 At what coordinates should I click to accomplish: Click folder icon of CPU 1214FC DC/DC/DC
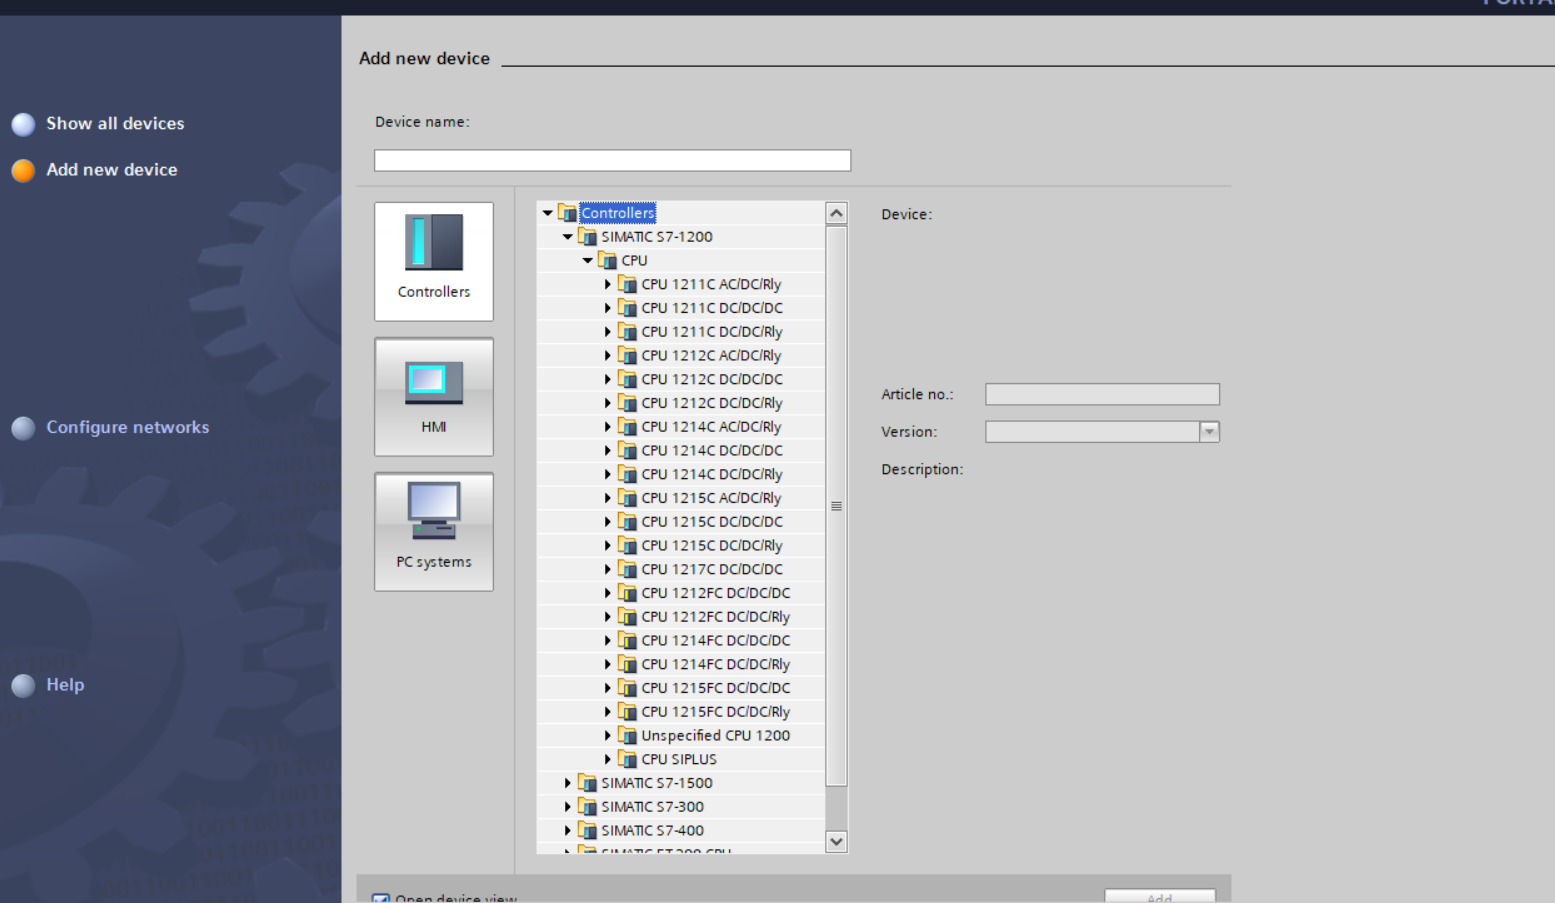pos(627,641)
